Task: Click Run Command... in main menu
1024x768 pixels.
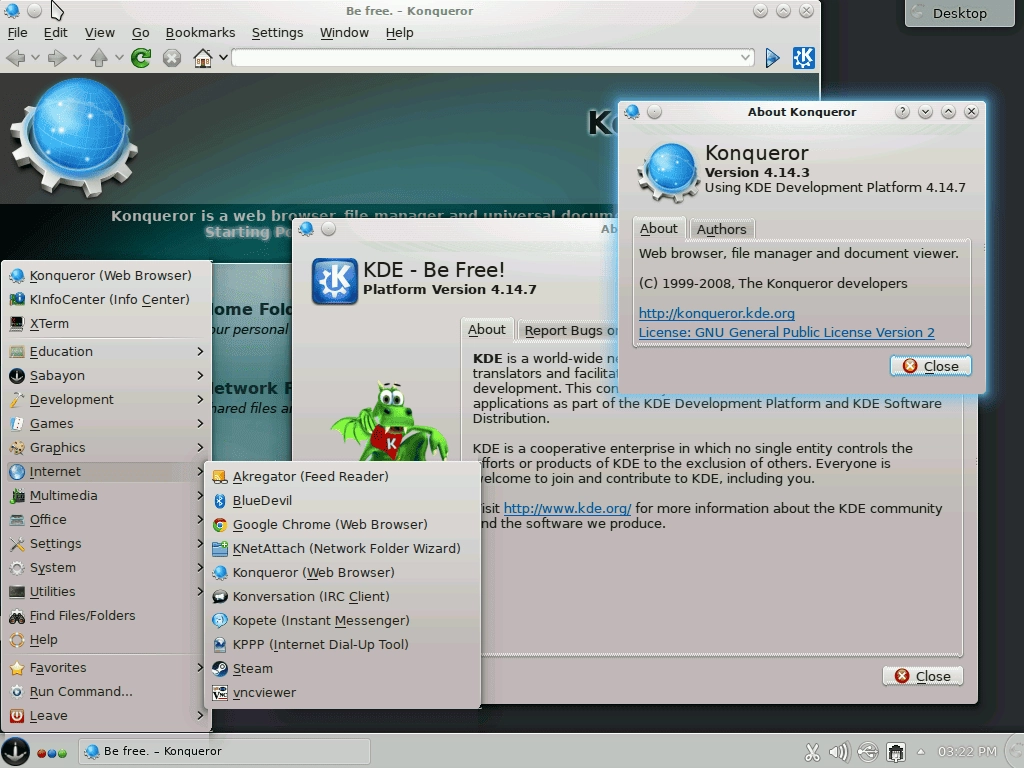Action: [106, 692]
